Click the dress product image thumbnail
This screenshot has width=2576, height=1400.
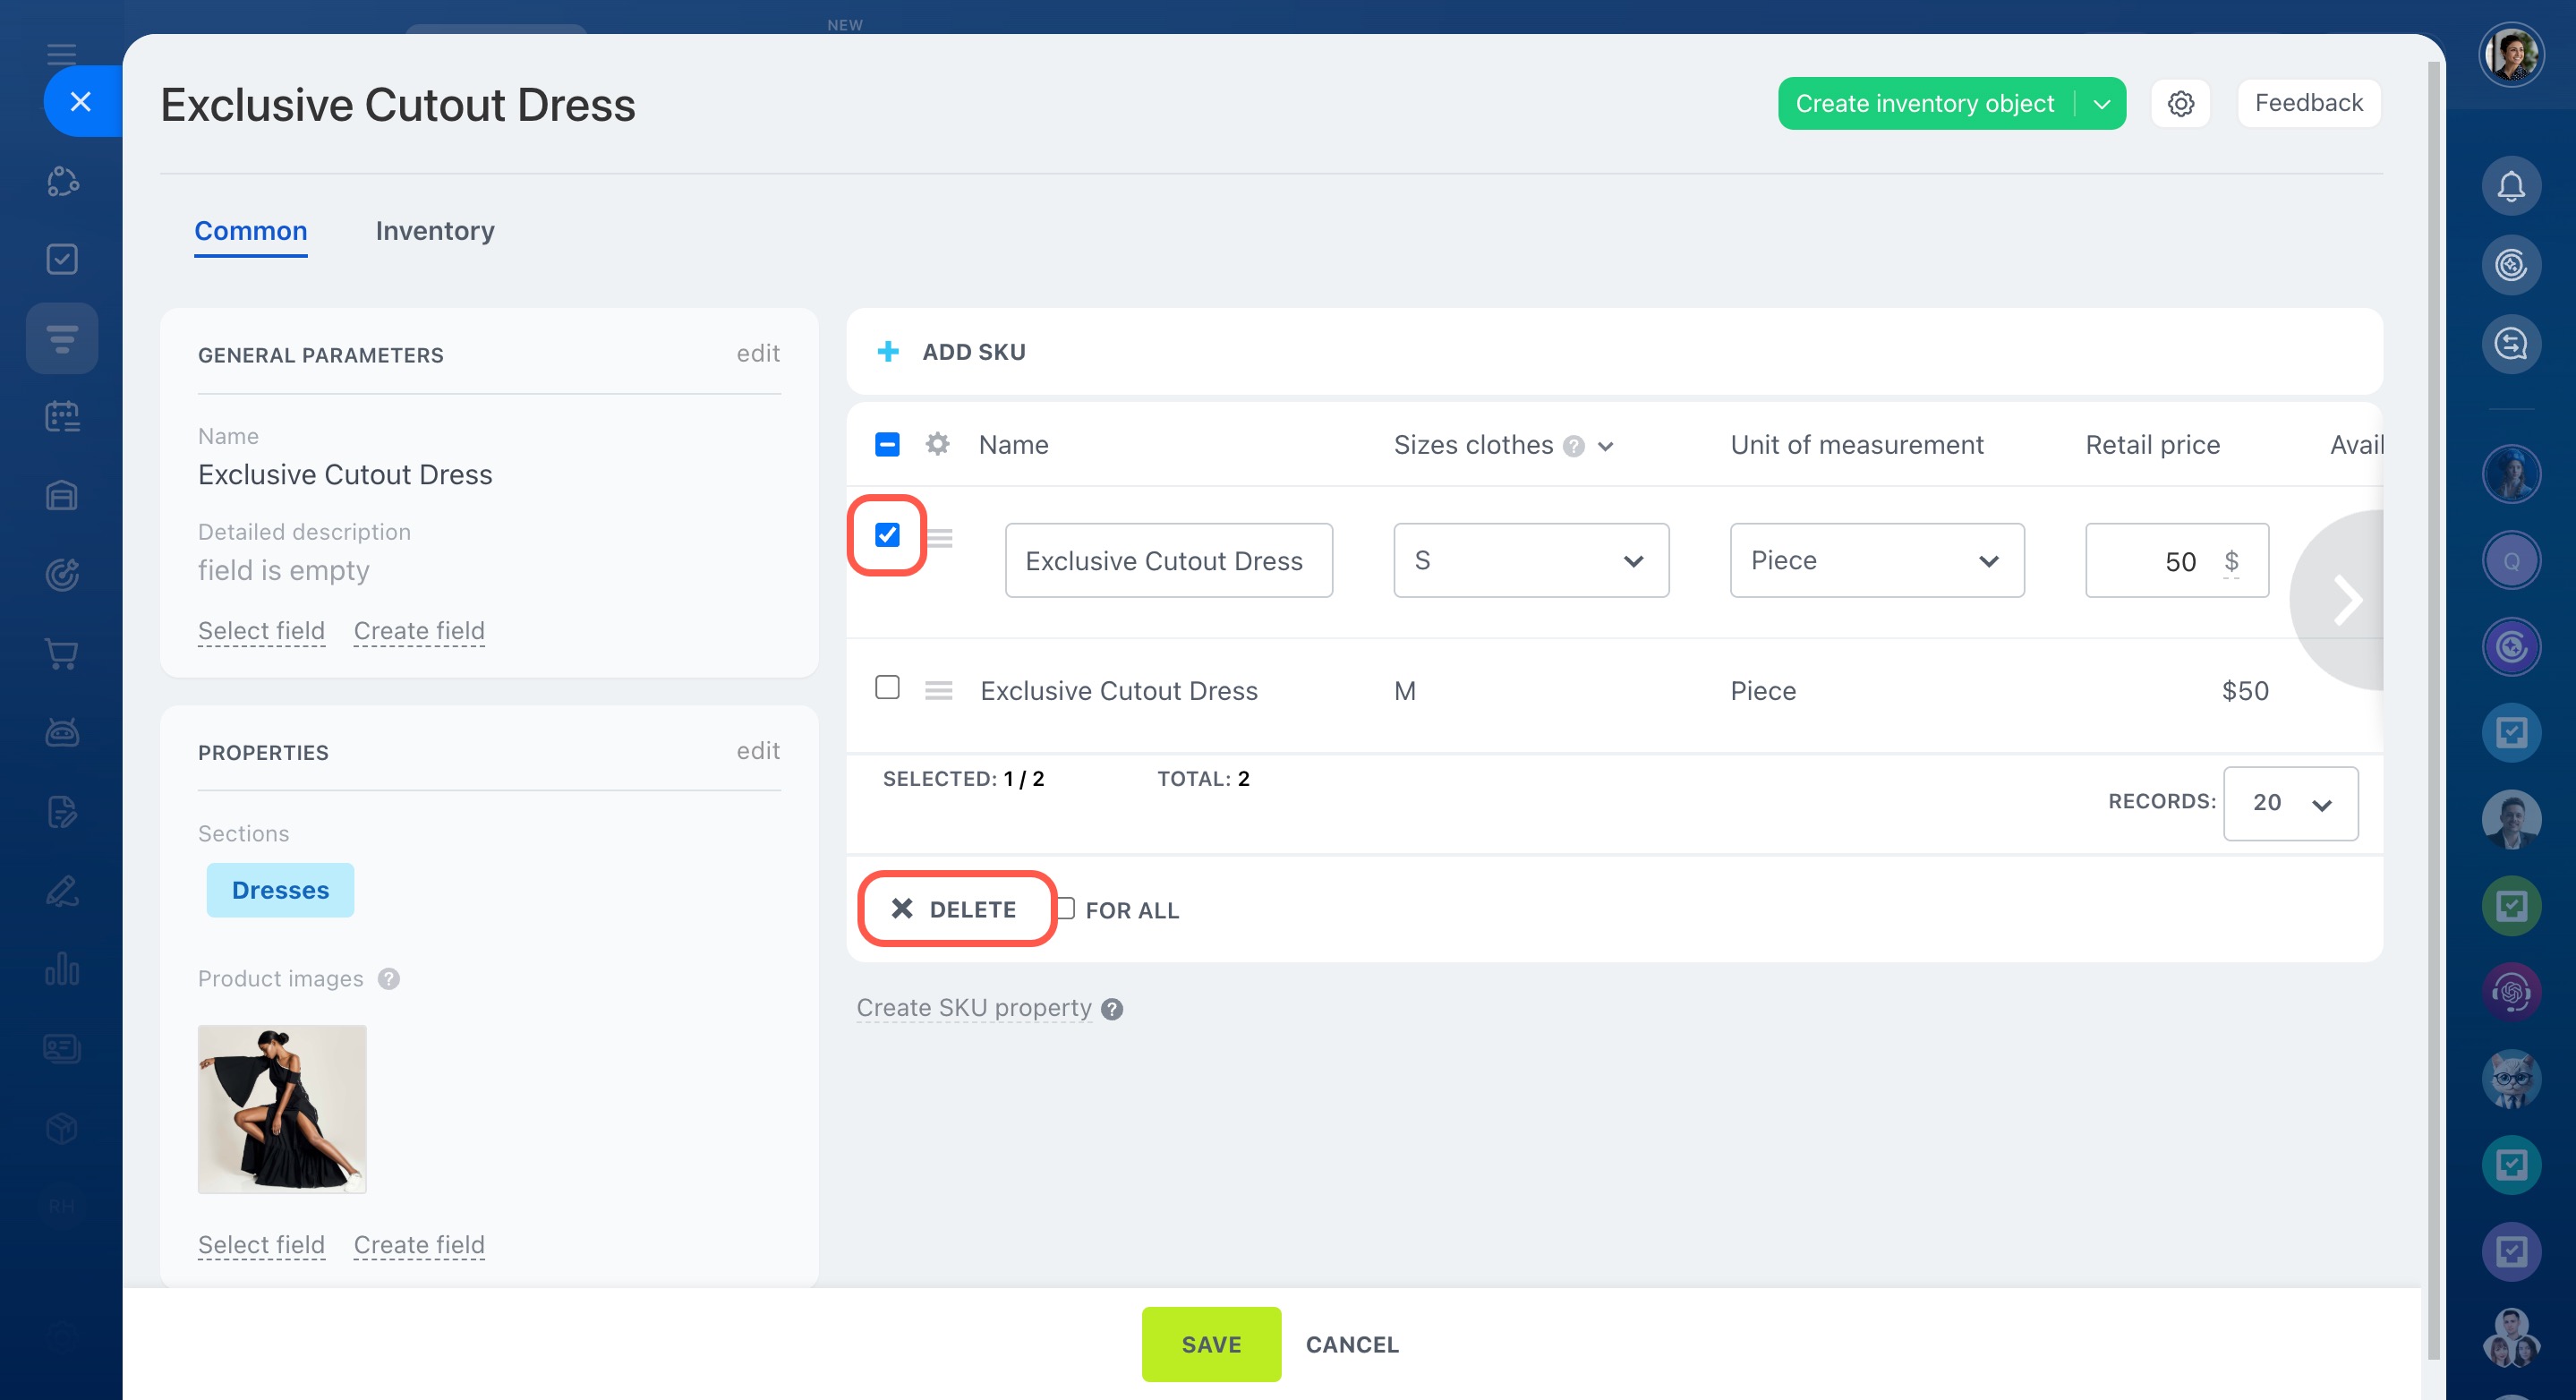click(x=282, y=1109)
